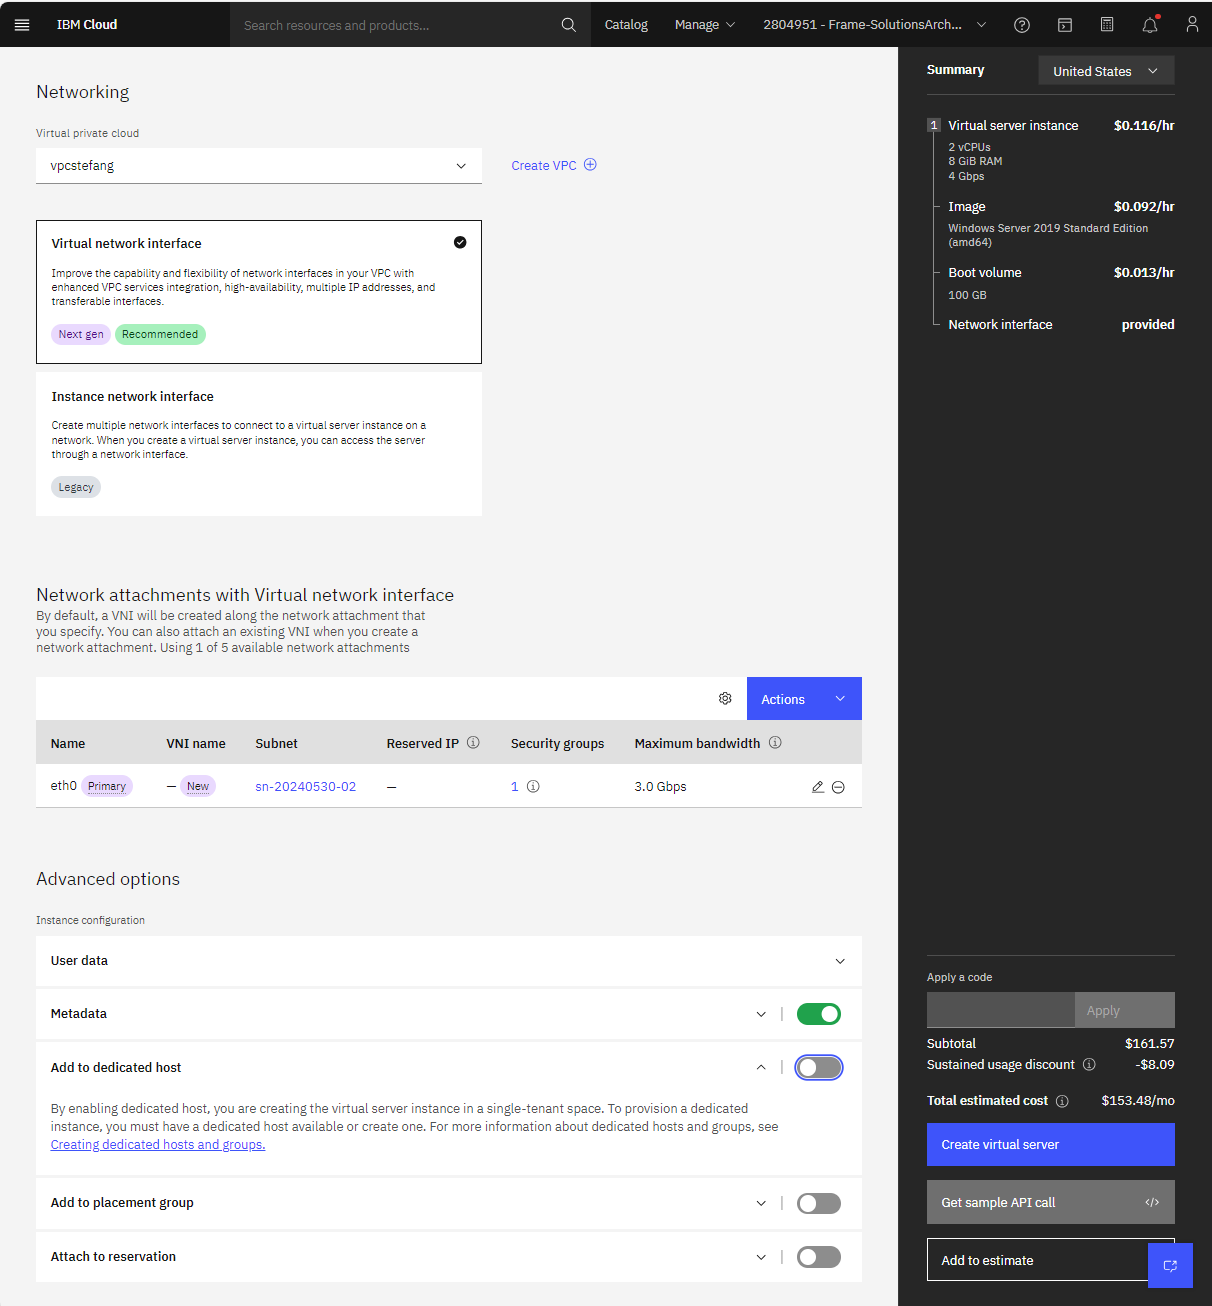Open the navigation hamburger menu
This screenshot has width=1212, height=1306.
[x=22, y=24]
